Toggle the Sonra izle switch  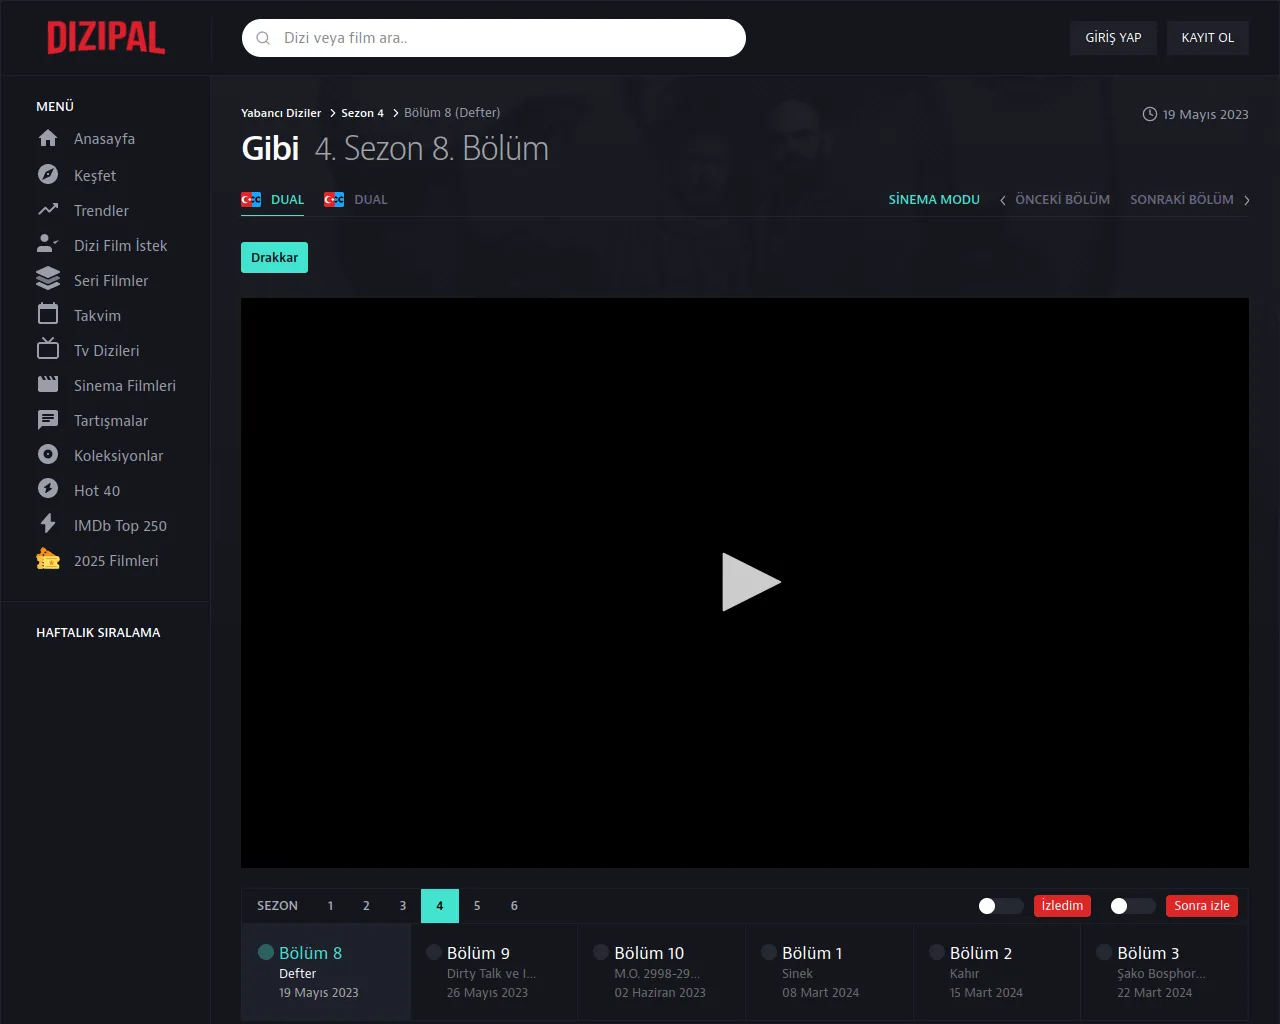1132,906
